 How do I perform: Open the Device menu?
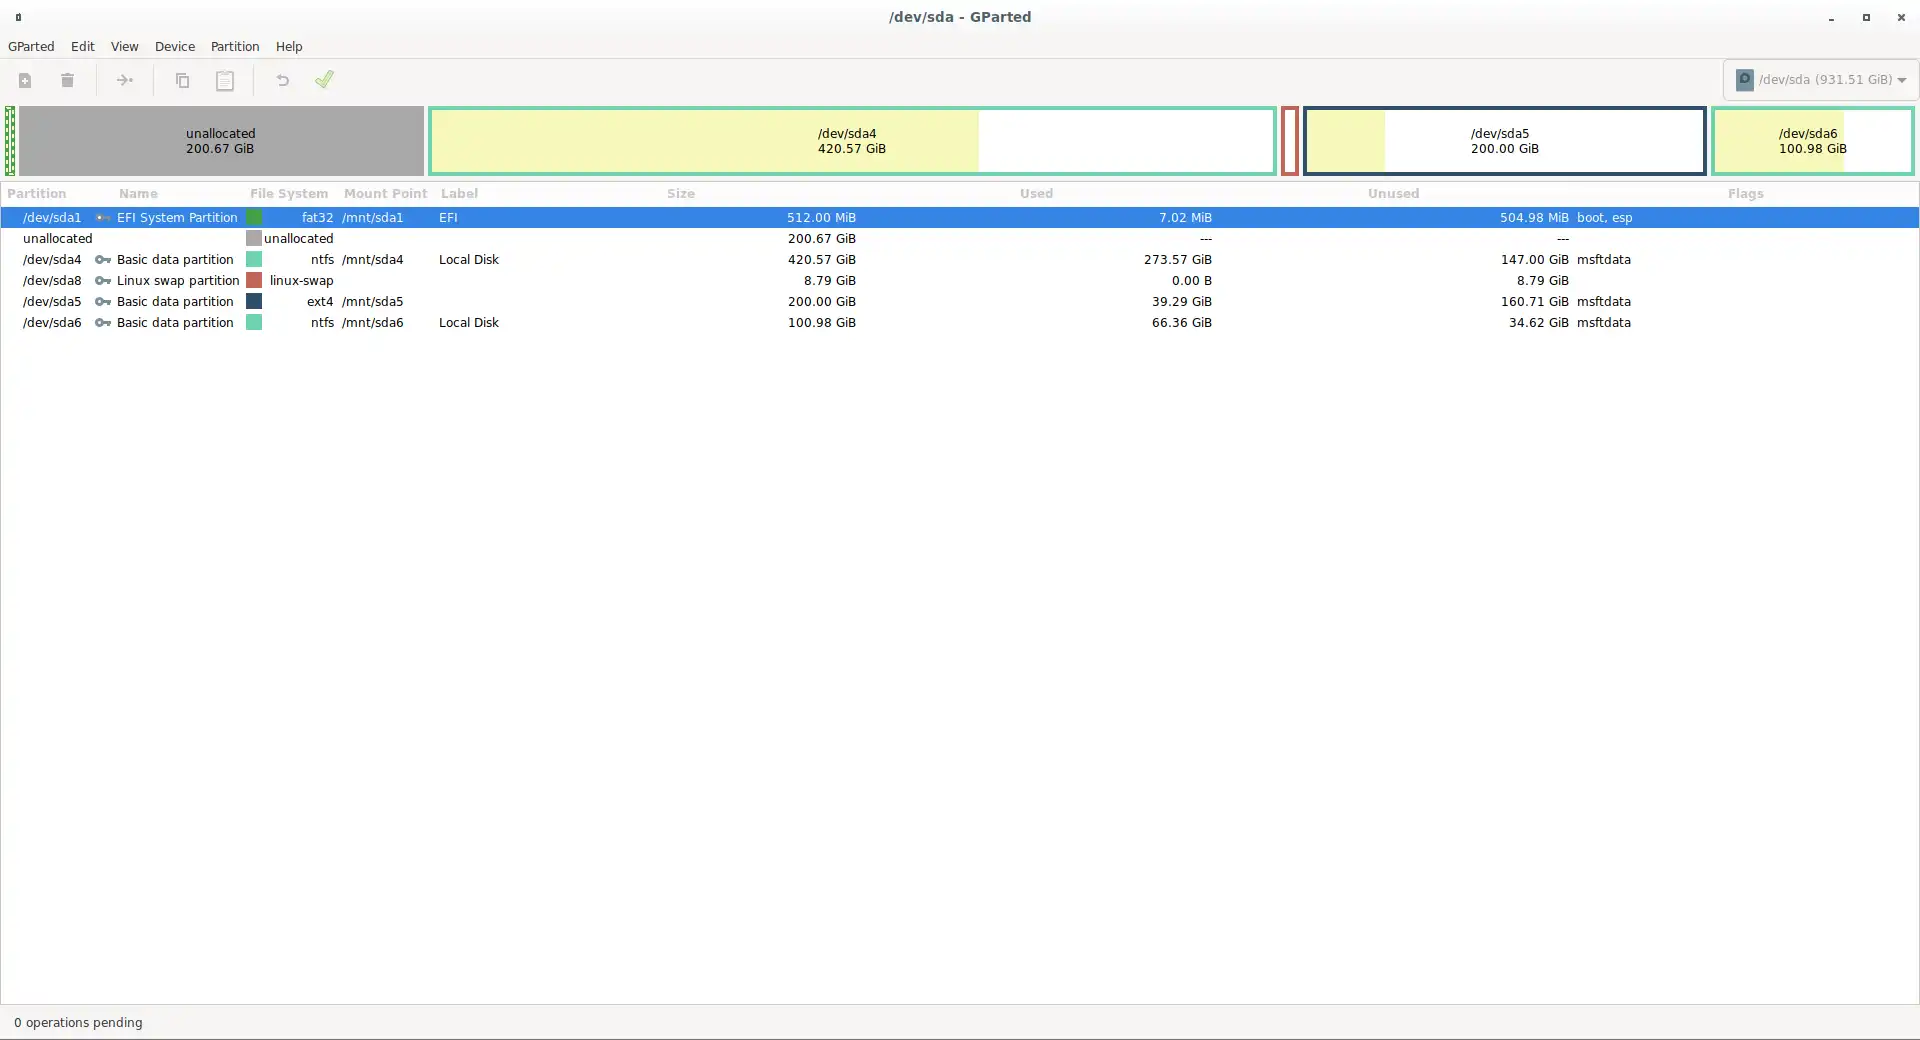175,47
